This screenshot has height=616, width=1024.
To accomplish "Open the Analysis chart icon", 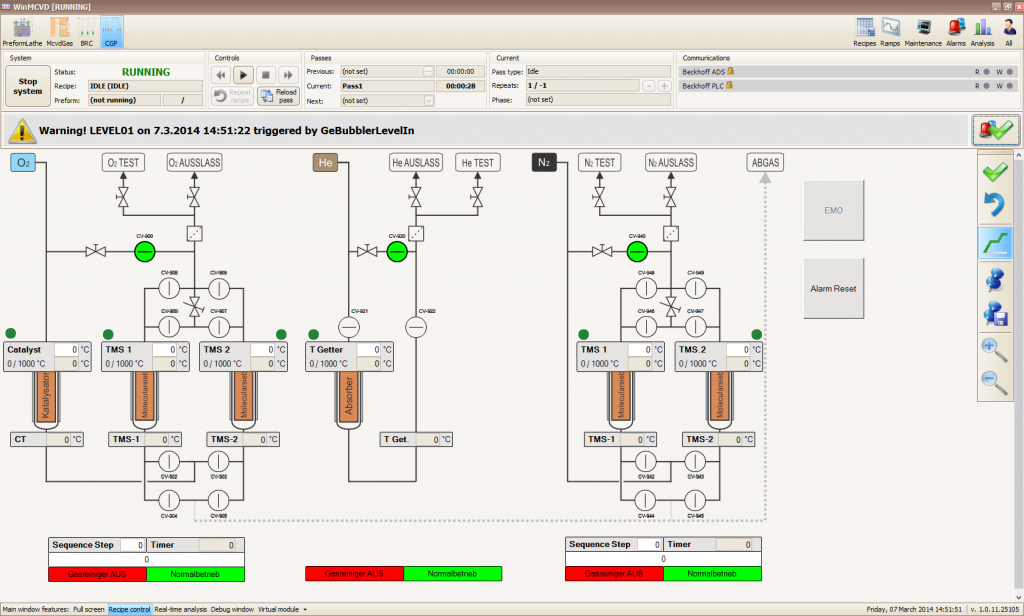I will click(x=982, y=28).
